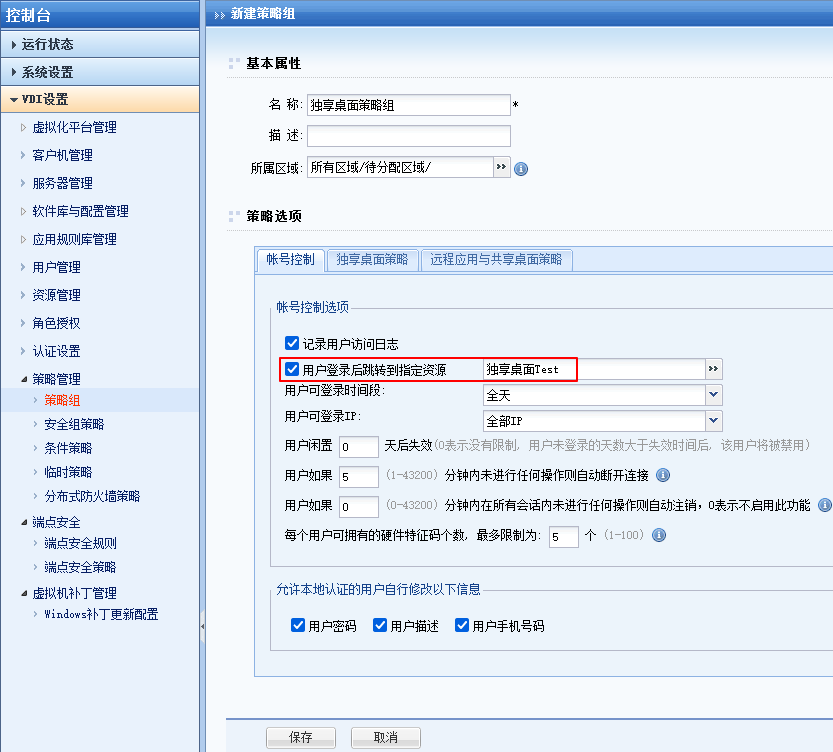Click info icon after auto-disconnect minutes setting
Viewport: 833px width, 752px height.
click(663, 475)
